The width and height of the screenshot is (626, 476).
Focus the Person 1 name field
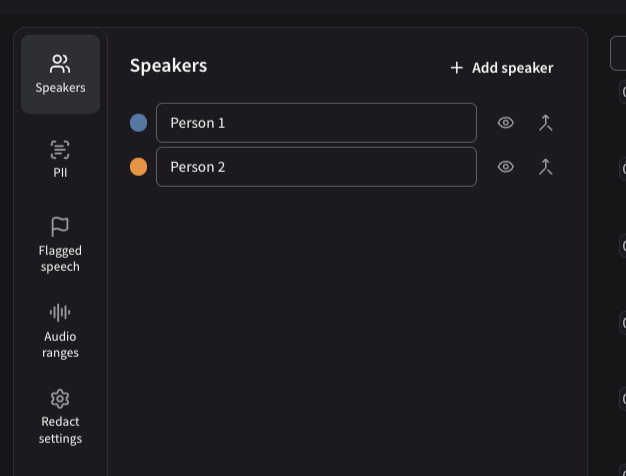316,123
